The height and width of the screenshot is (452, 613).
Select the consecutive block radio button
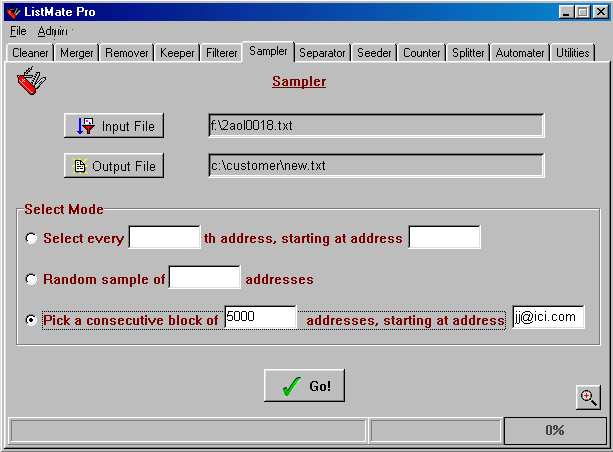(x=31, y=320)
